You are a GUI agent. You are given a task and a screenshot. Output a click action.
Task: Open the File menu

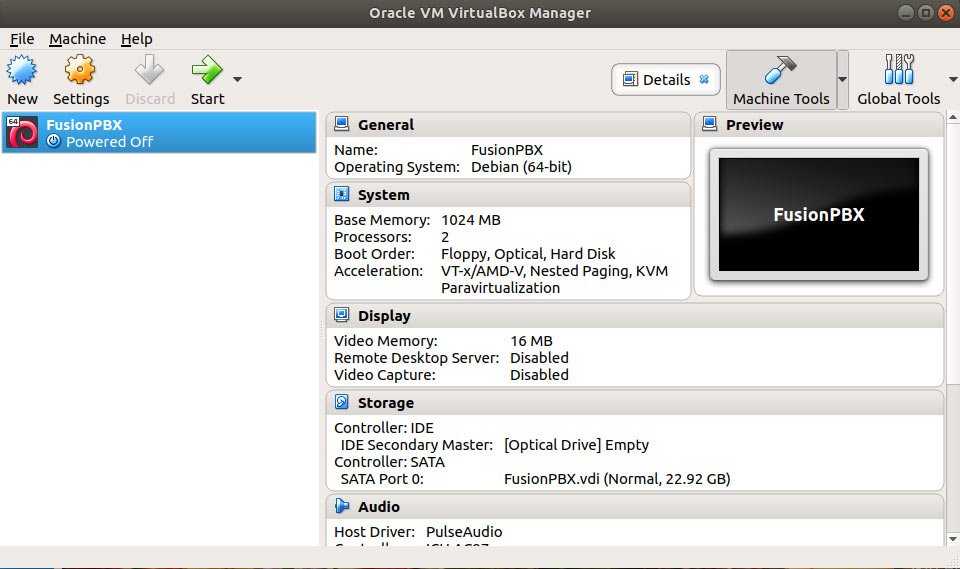coord(22,39)
